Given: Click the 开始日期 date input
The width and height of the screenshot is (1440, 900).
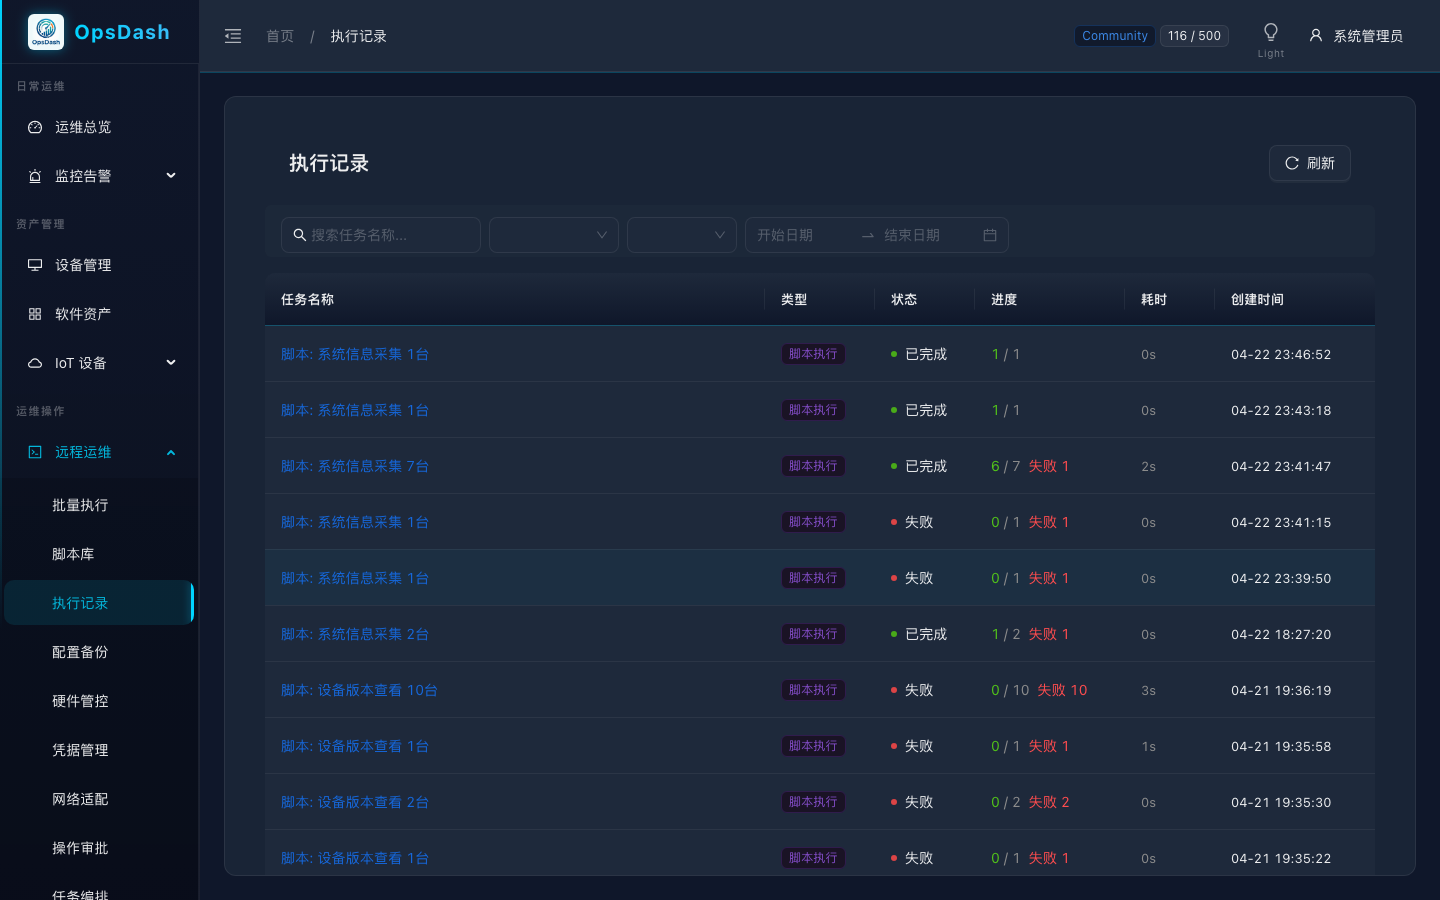Looking at the screenshot, I should tap(800, 235).
